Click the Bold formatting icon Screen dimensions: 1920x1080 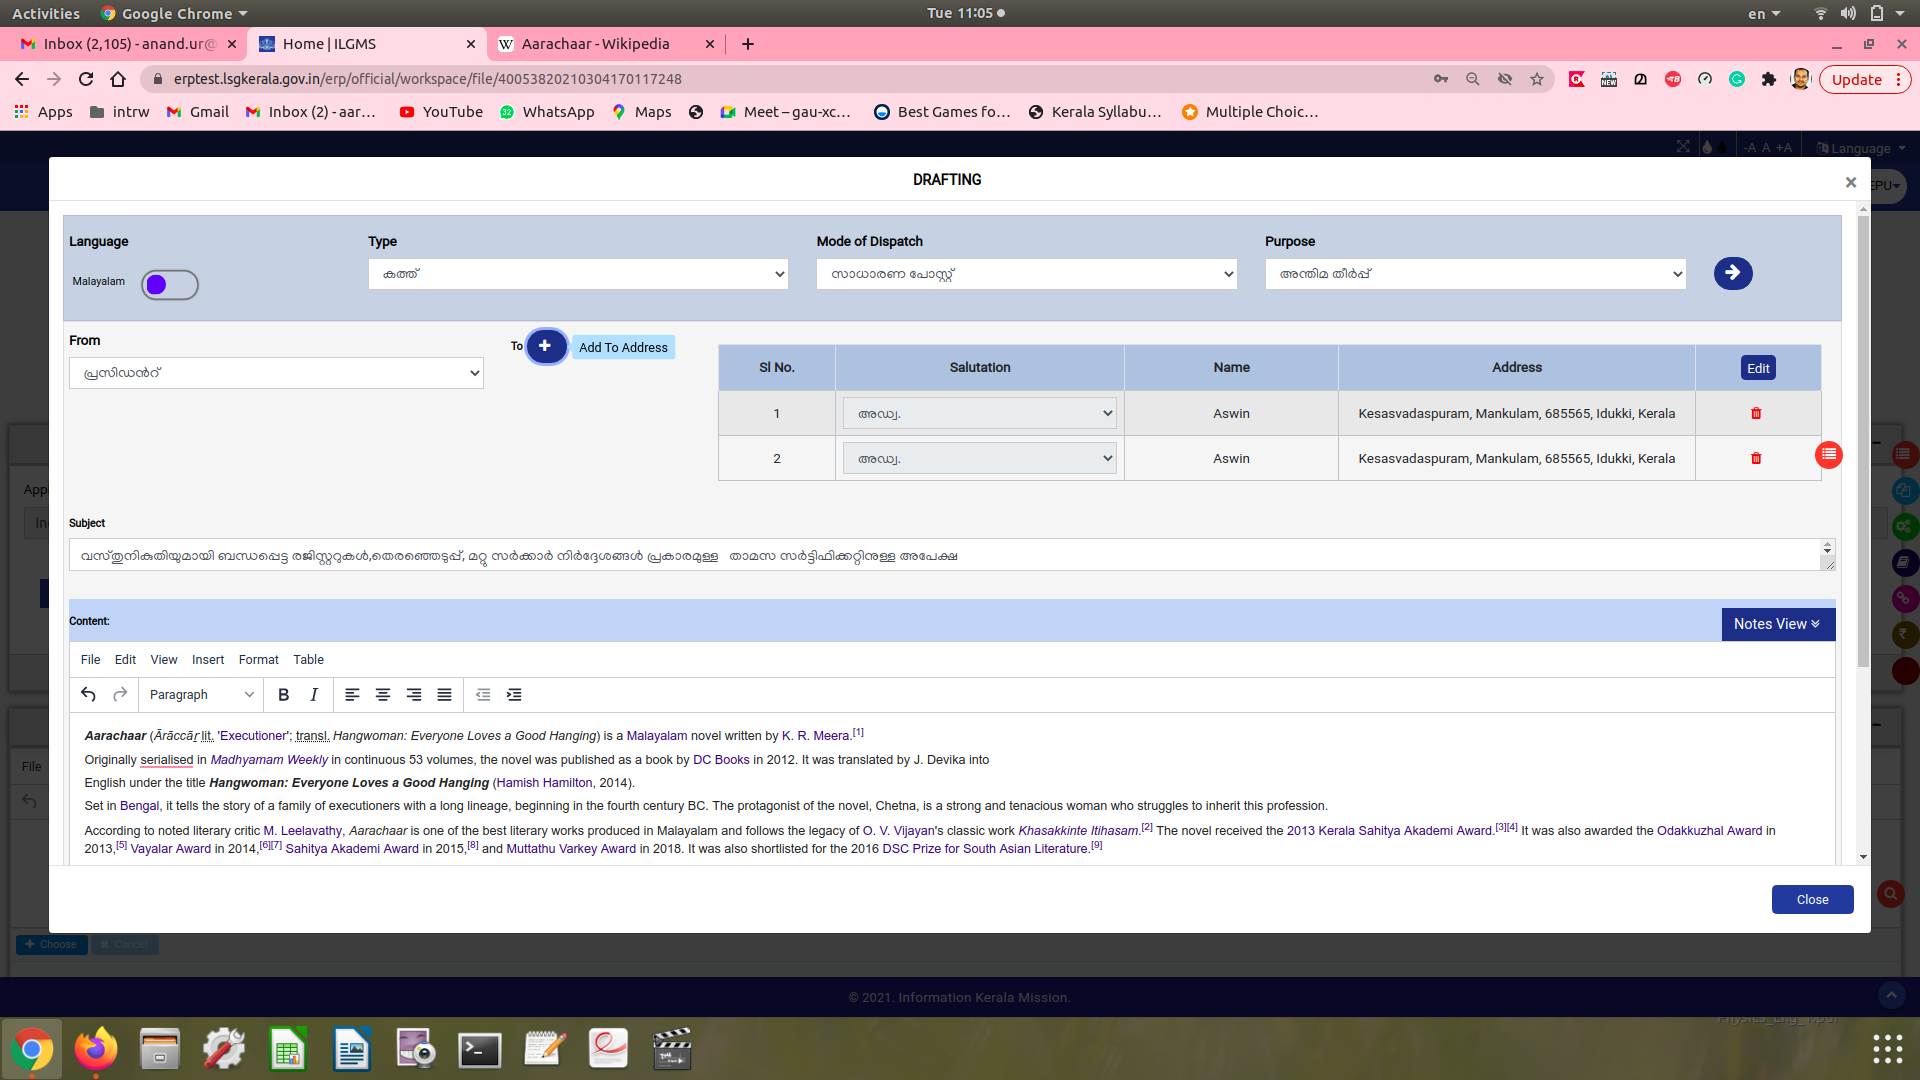click(x=284, y=695)
